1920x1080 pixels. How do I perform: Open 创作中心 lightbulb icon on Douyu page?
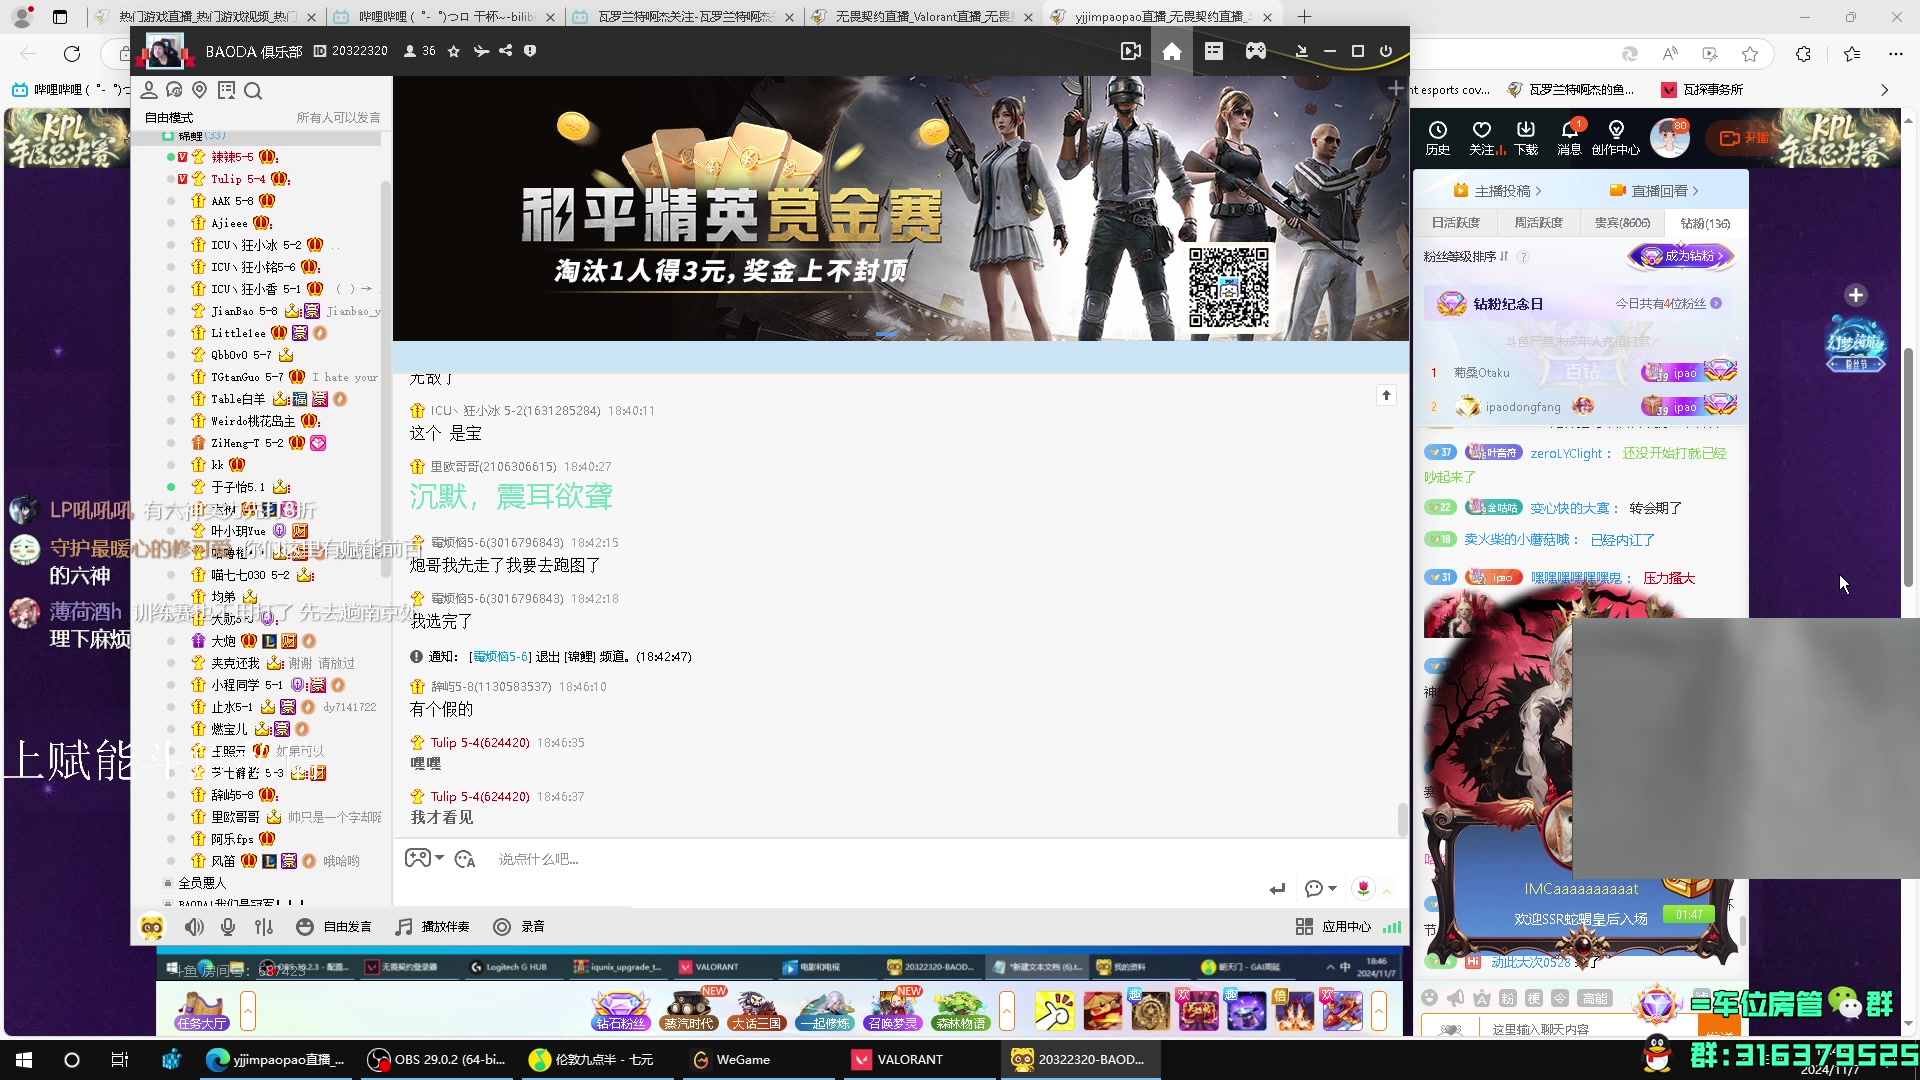pyautogui.click(x=1616, y=138)
